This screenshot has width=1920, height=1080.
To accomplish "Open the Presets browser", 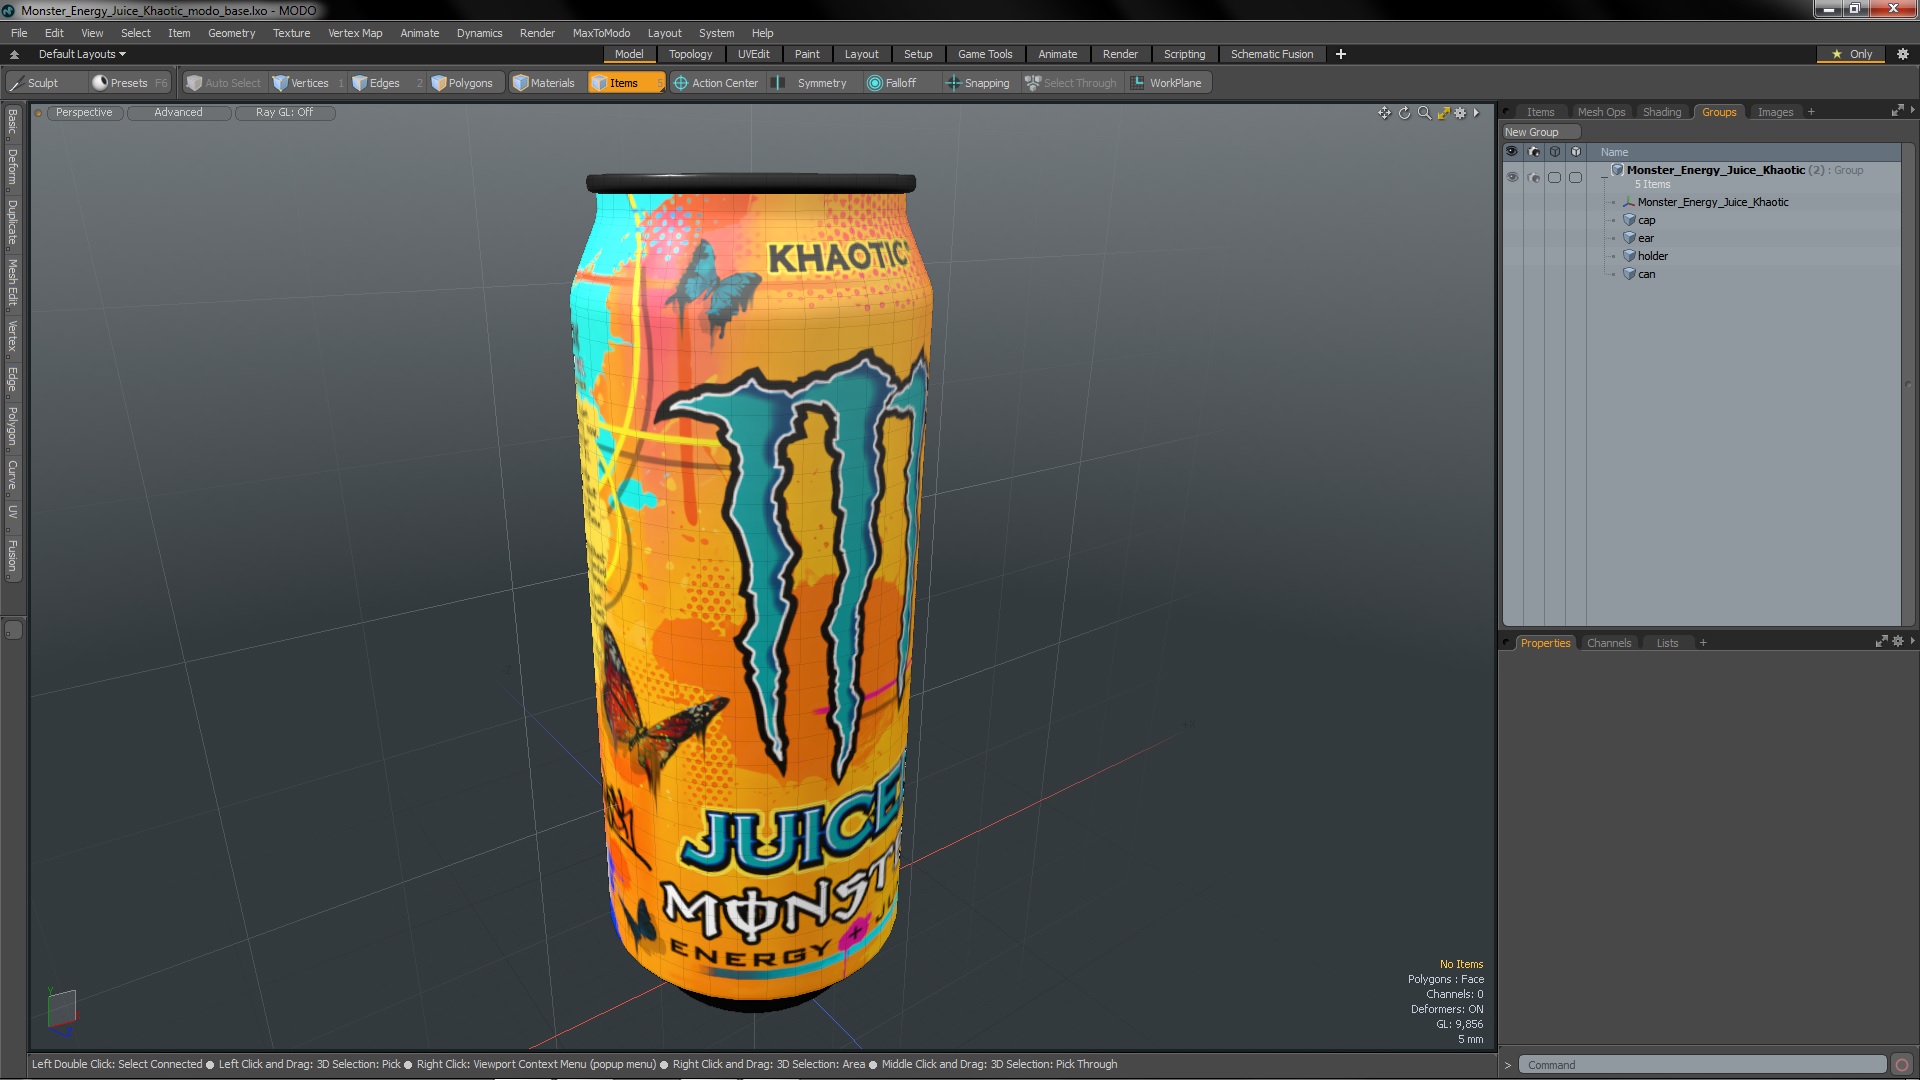I will [130, 83].
